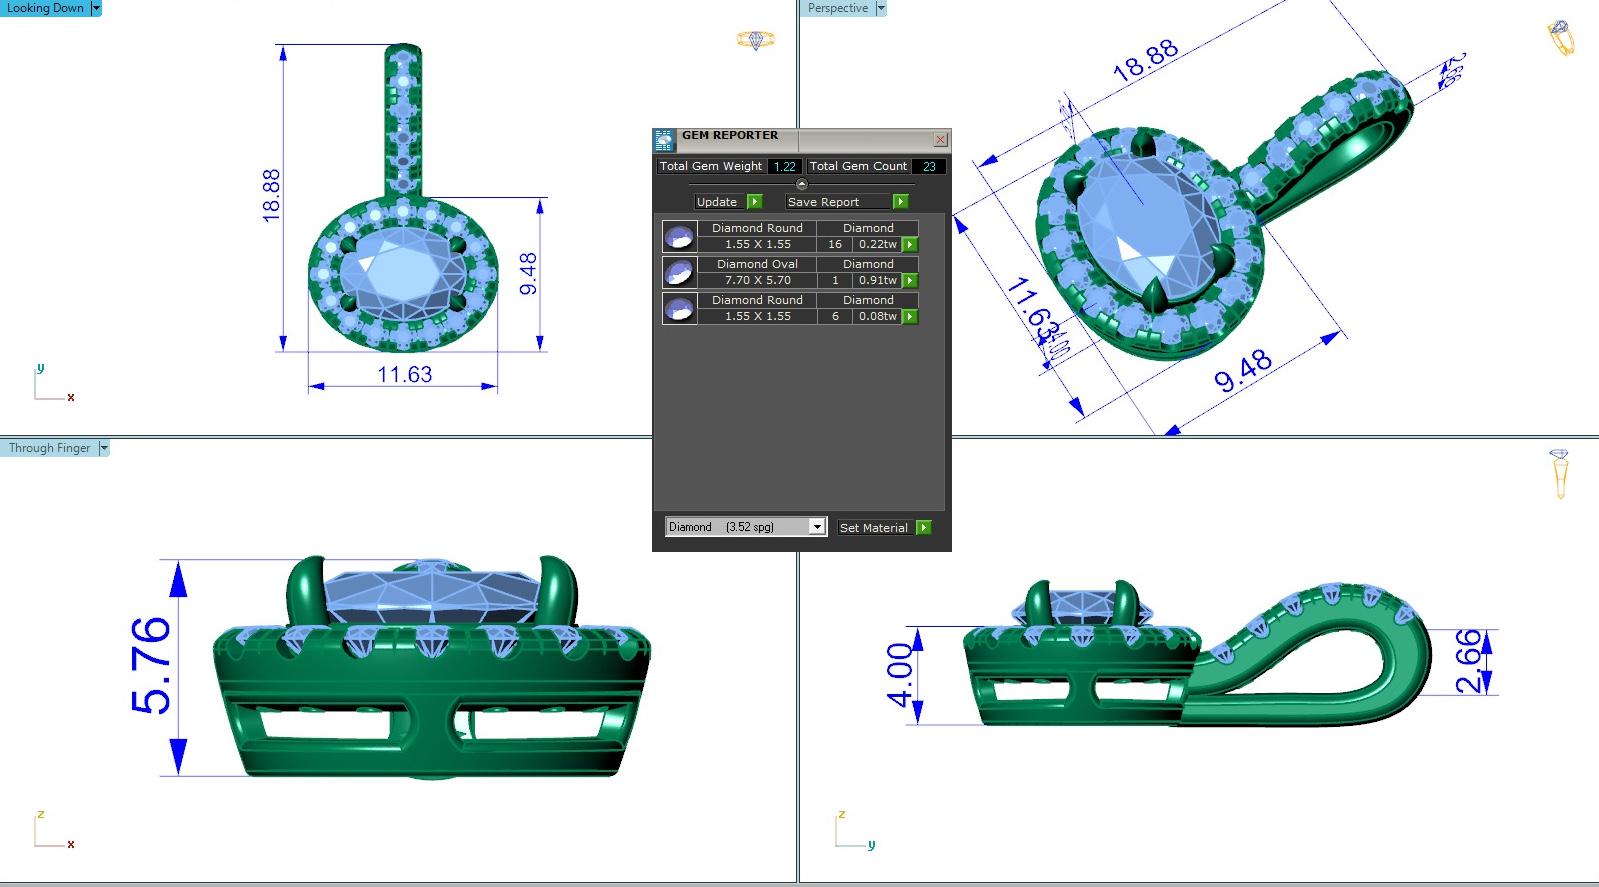Image resolution: width=1599 pixels, height=887 pixels.
Task: Expand the Through Finger viewport dropdown arrow
Action: [x=104, y=448]
